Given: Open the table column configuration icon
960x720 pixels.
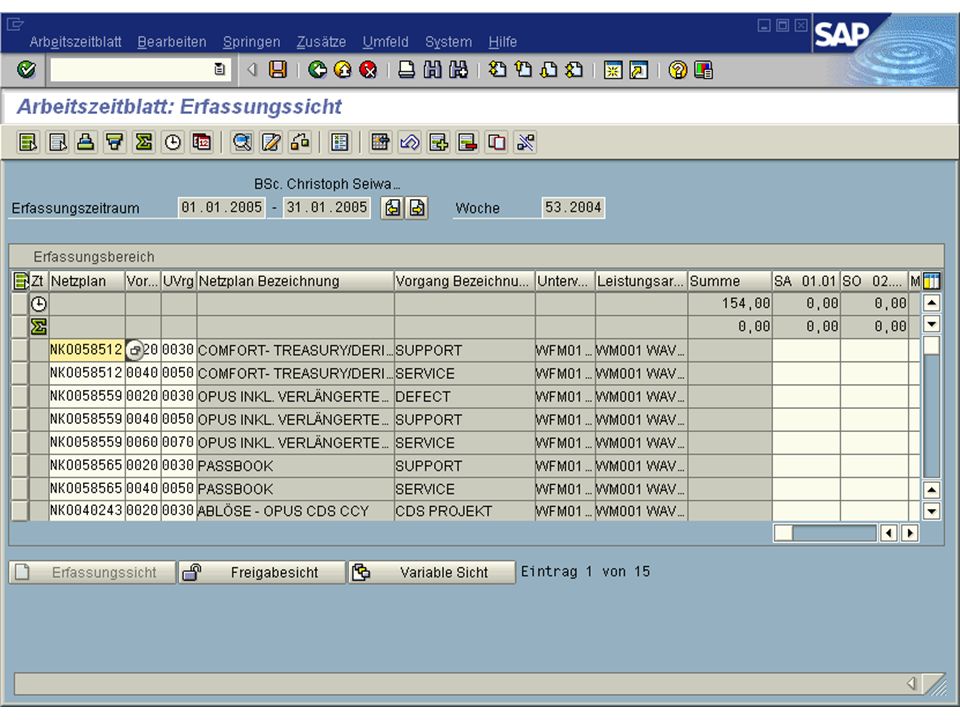Looking at the screenshot, I should (931, 281).
